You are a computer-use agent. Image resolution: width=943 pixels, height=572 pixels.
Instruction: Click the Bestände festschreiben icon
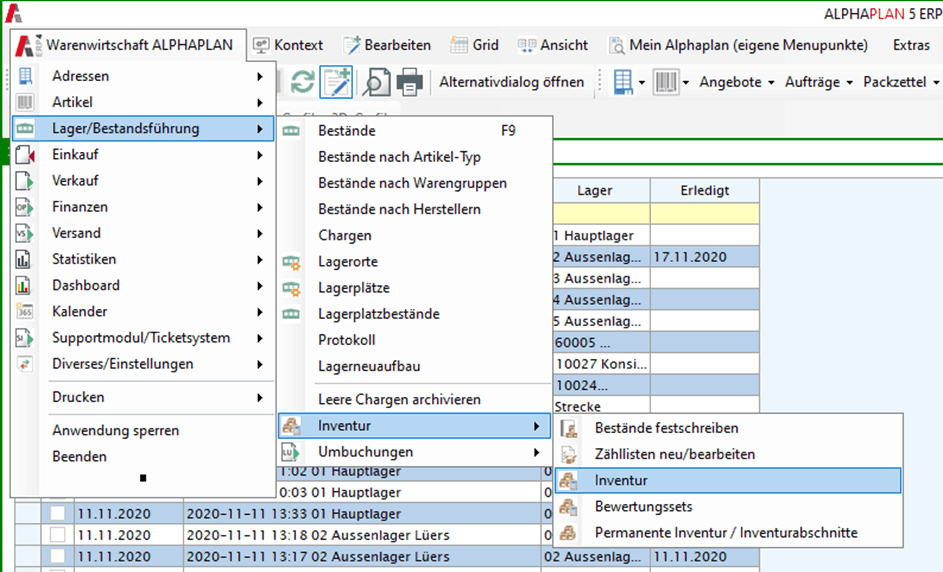(569, 428)
